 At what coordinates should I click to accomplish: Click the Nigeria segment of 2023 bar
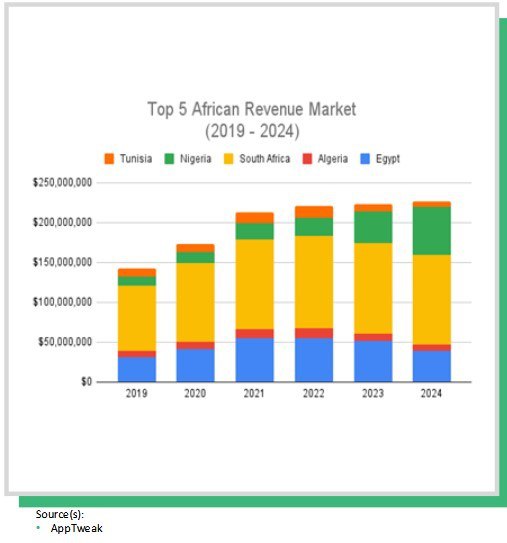(x=373, y=227)
